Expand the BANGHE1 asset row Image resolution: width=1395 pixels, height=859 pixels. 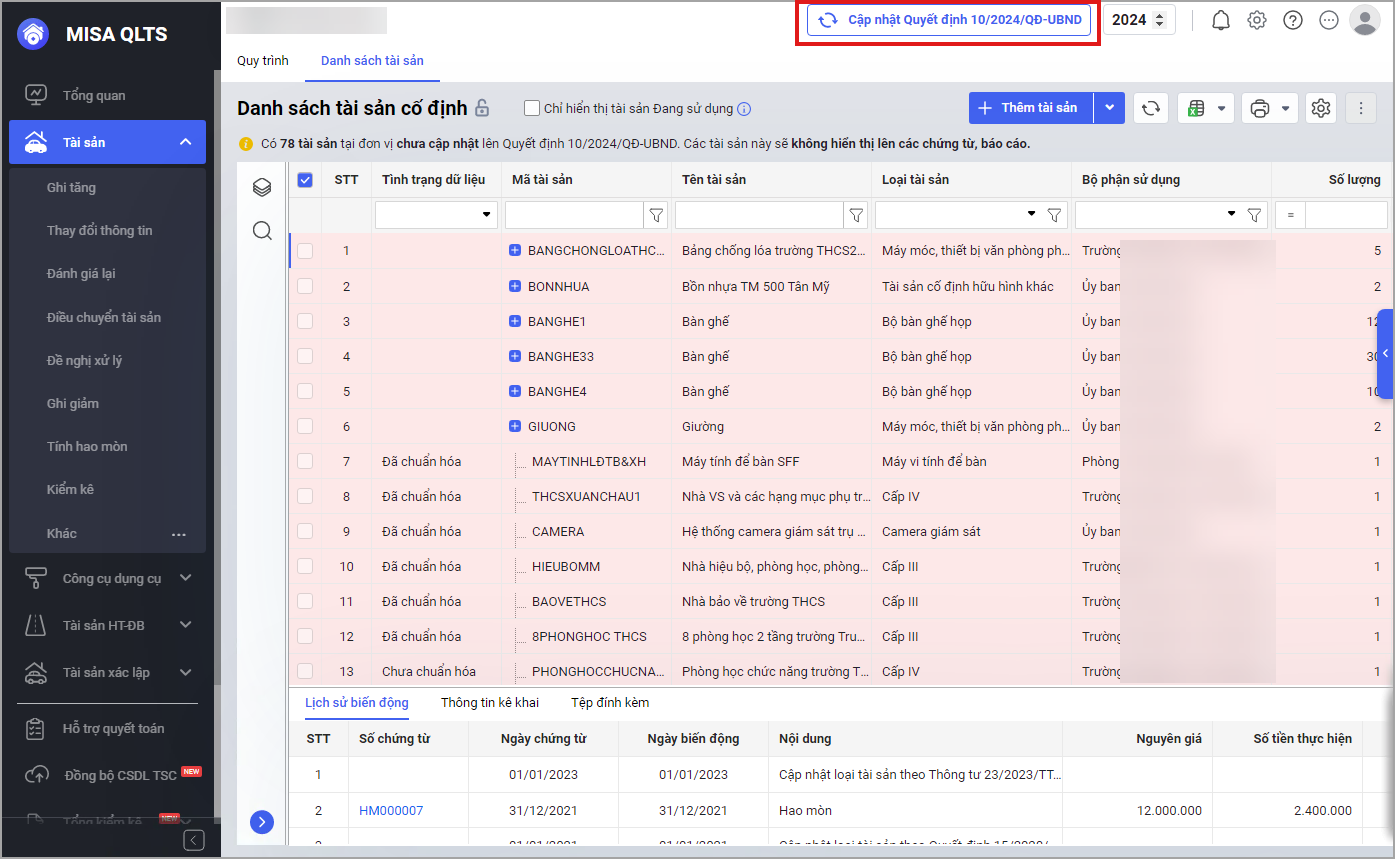tap(515, 322)
